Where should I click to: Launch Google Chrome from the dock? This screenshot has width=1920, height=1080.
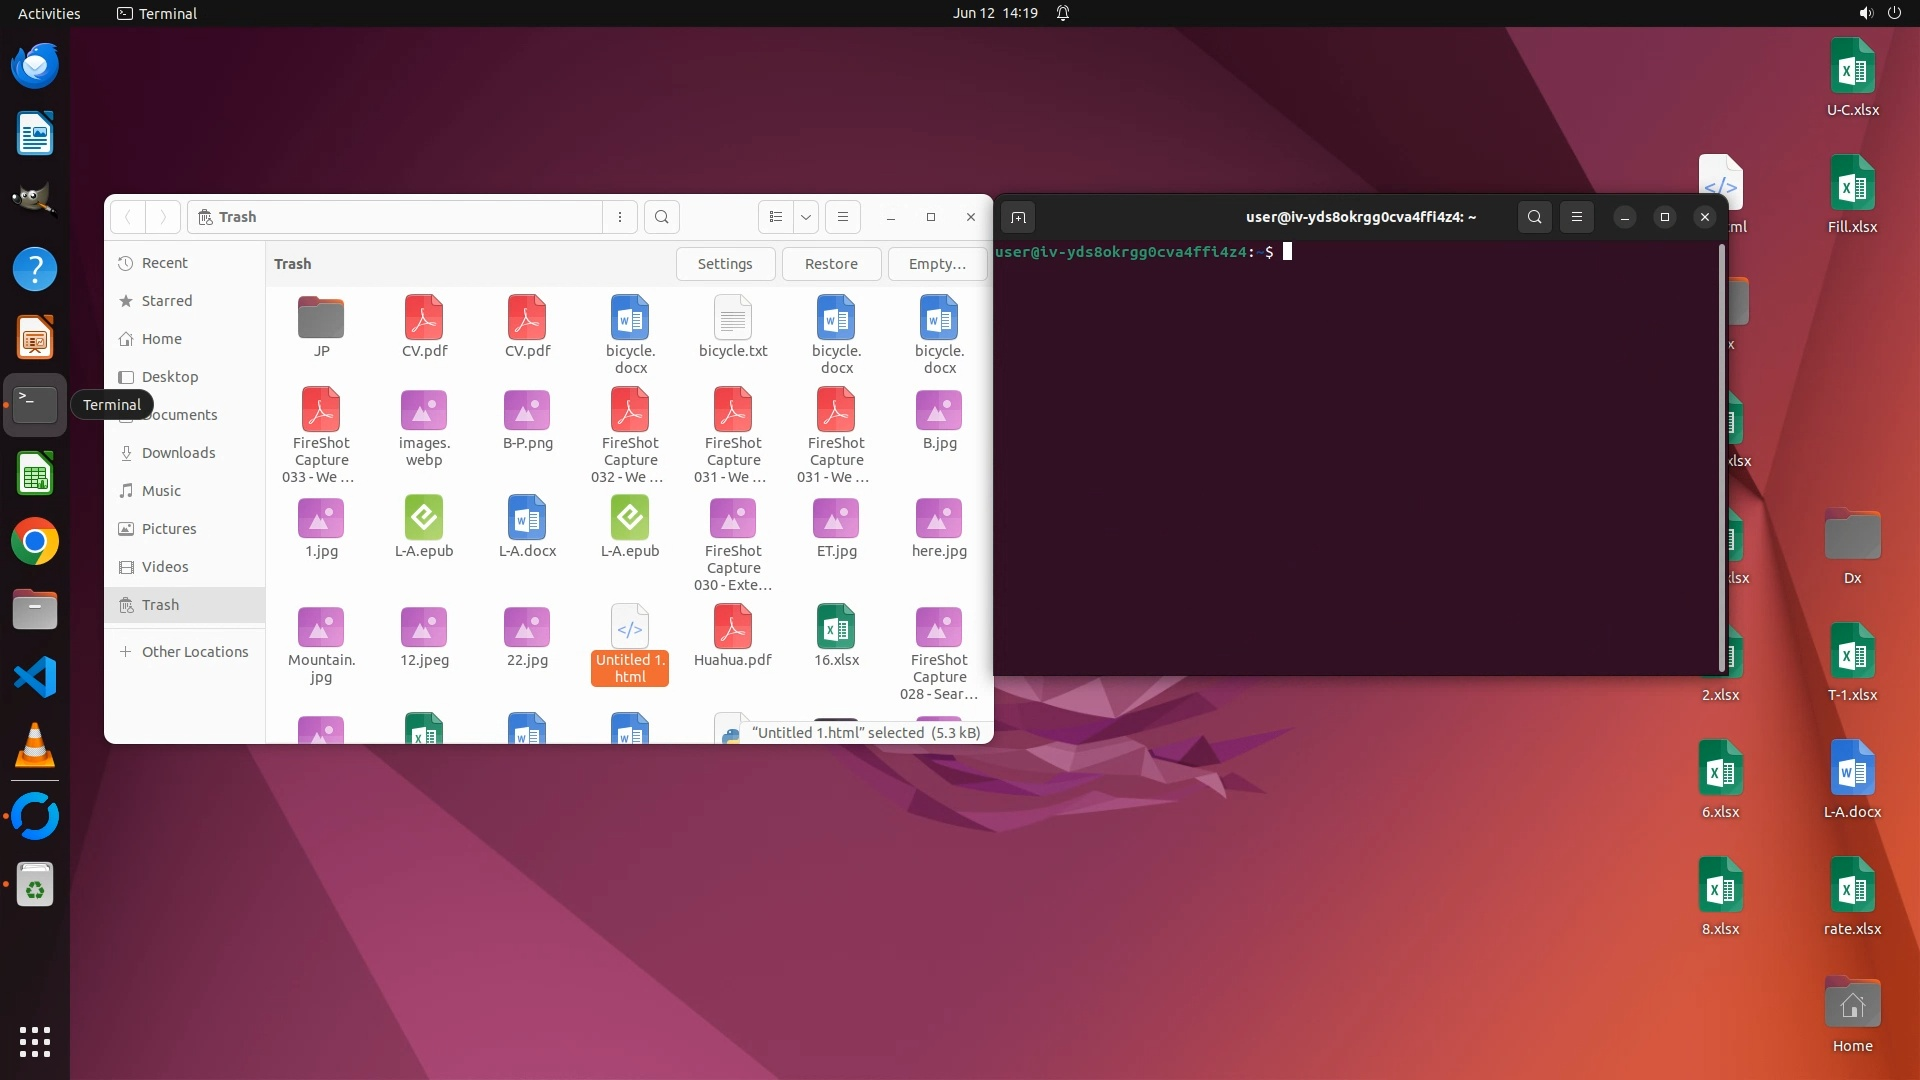35,542
